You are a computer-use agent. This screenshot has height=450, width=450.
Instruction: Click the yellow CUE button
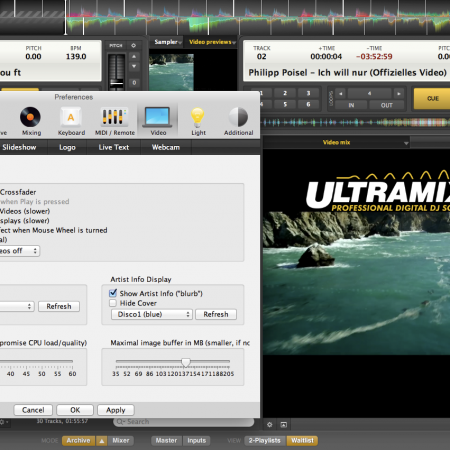432,98
